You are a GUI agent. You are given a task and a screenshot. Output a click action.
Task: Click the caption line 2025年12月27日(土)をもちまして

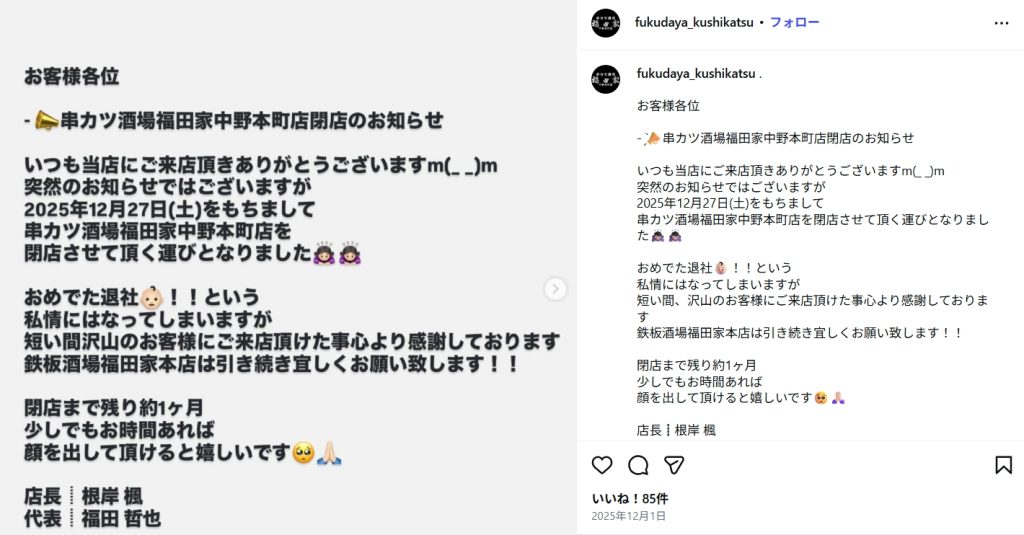(730, 203)
